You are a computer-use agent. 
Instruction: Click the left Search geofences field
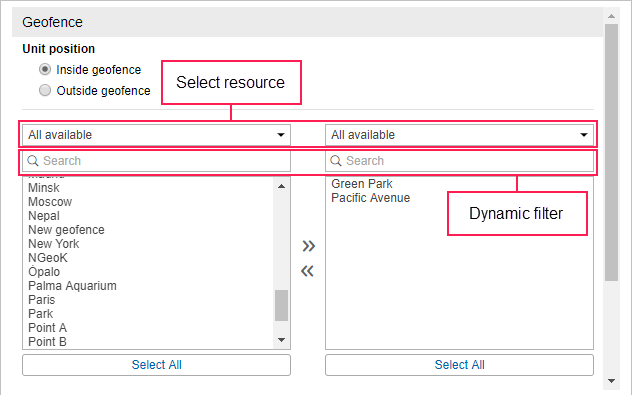tap(156, 161)
